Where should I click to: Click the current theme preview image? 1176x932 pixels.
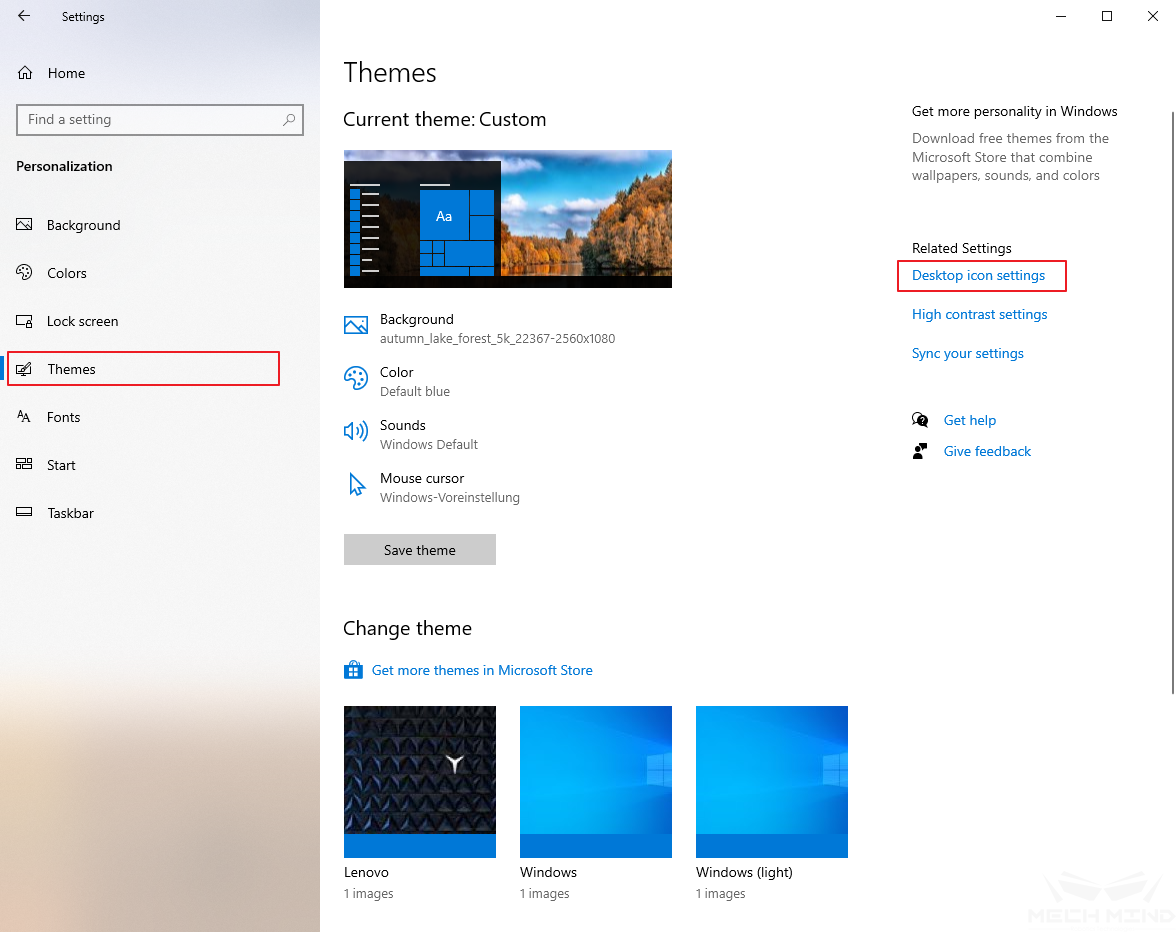point(508,219)
